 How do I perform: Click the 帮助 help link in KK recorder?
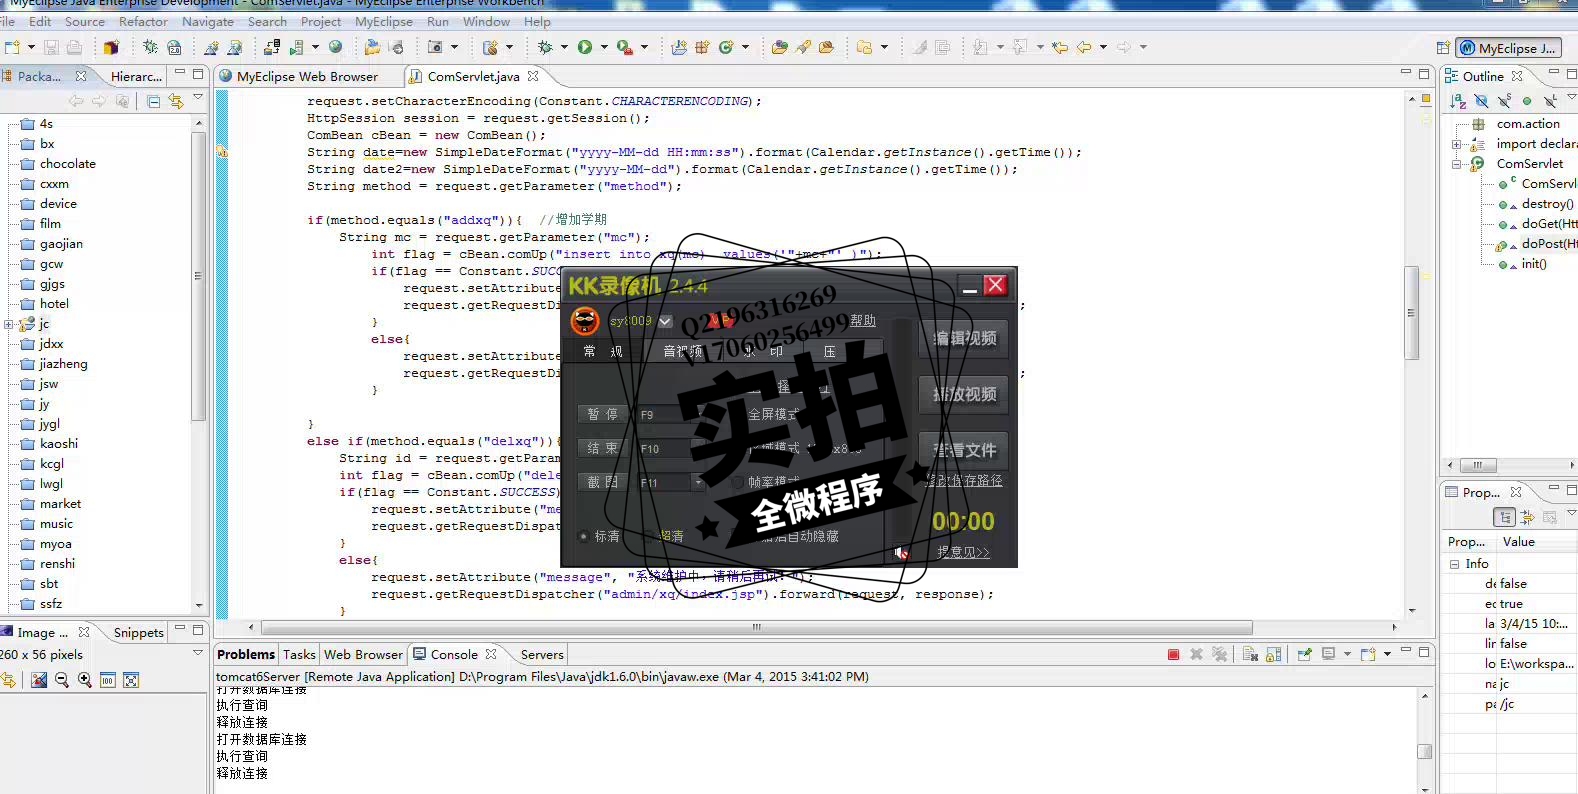863,320
